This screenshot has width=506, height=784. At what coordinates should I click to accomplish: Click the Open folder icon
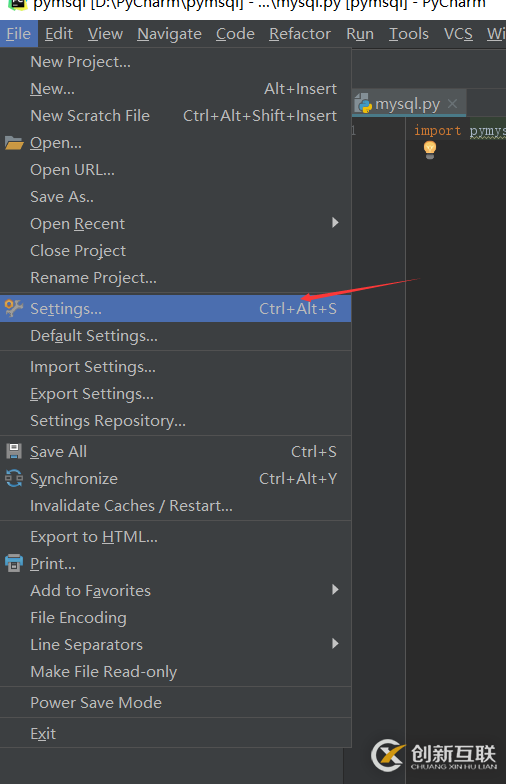pyautogui.click(x=14, y=144)
